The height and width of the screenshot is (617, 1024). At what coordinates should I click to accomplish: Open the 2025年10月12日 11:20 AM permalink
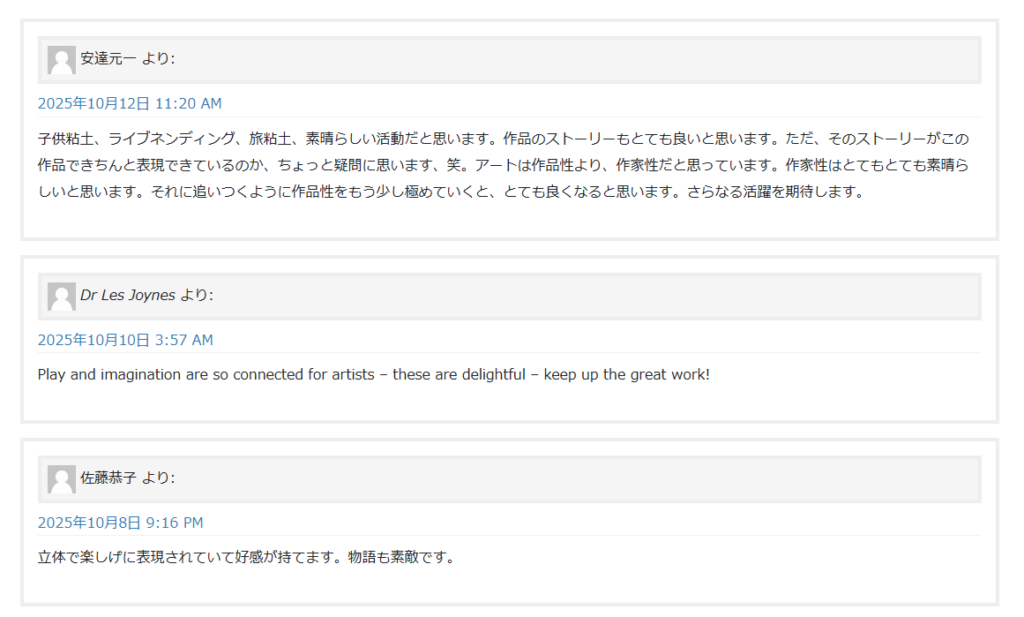tap(130, 103)
